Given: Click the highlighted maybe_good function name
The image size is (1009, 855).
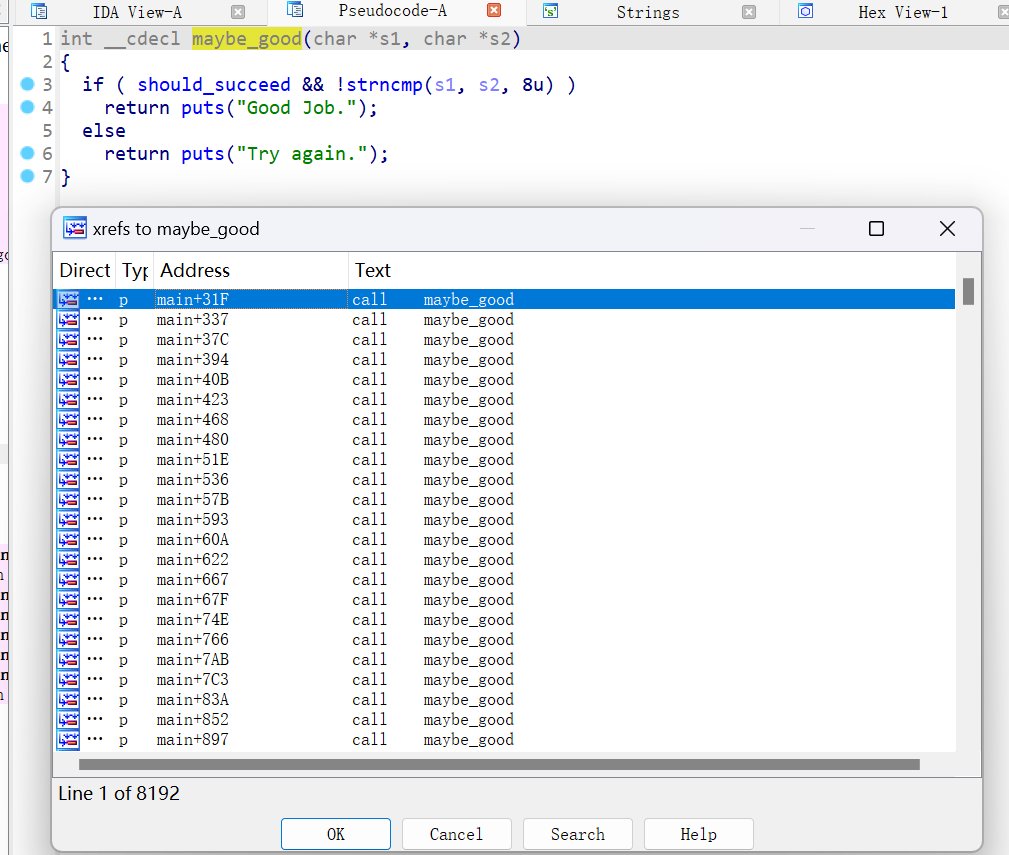Looking at the screenshot, I should tap(246, 39).
